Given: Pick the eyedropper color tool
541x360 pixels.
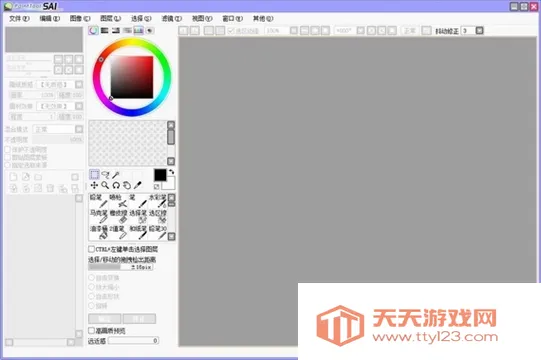Looking at the screenshot, I should tap(138, 185).
